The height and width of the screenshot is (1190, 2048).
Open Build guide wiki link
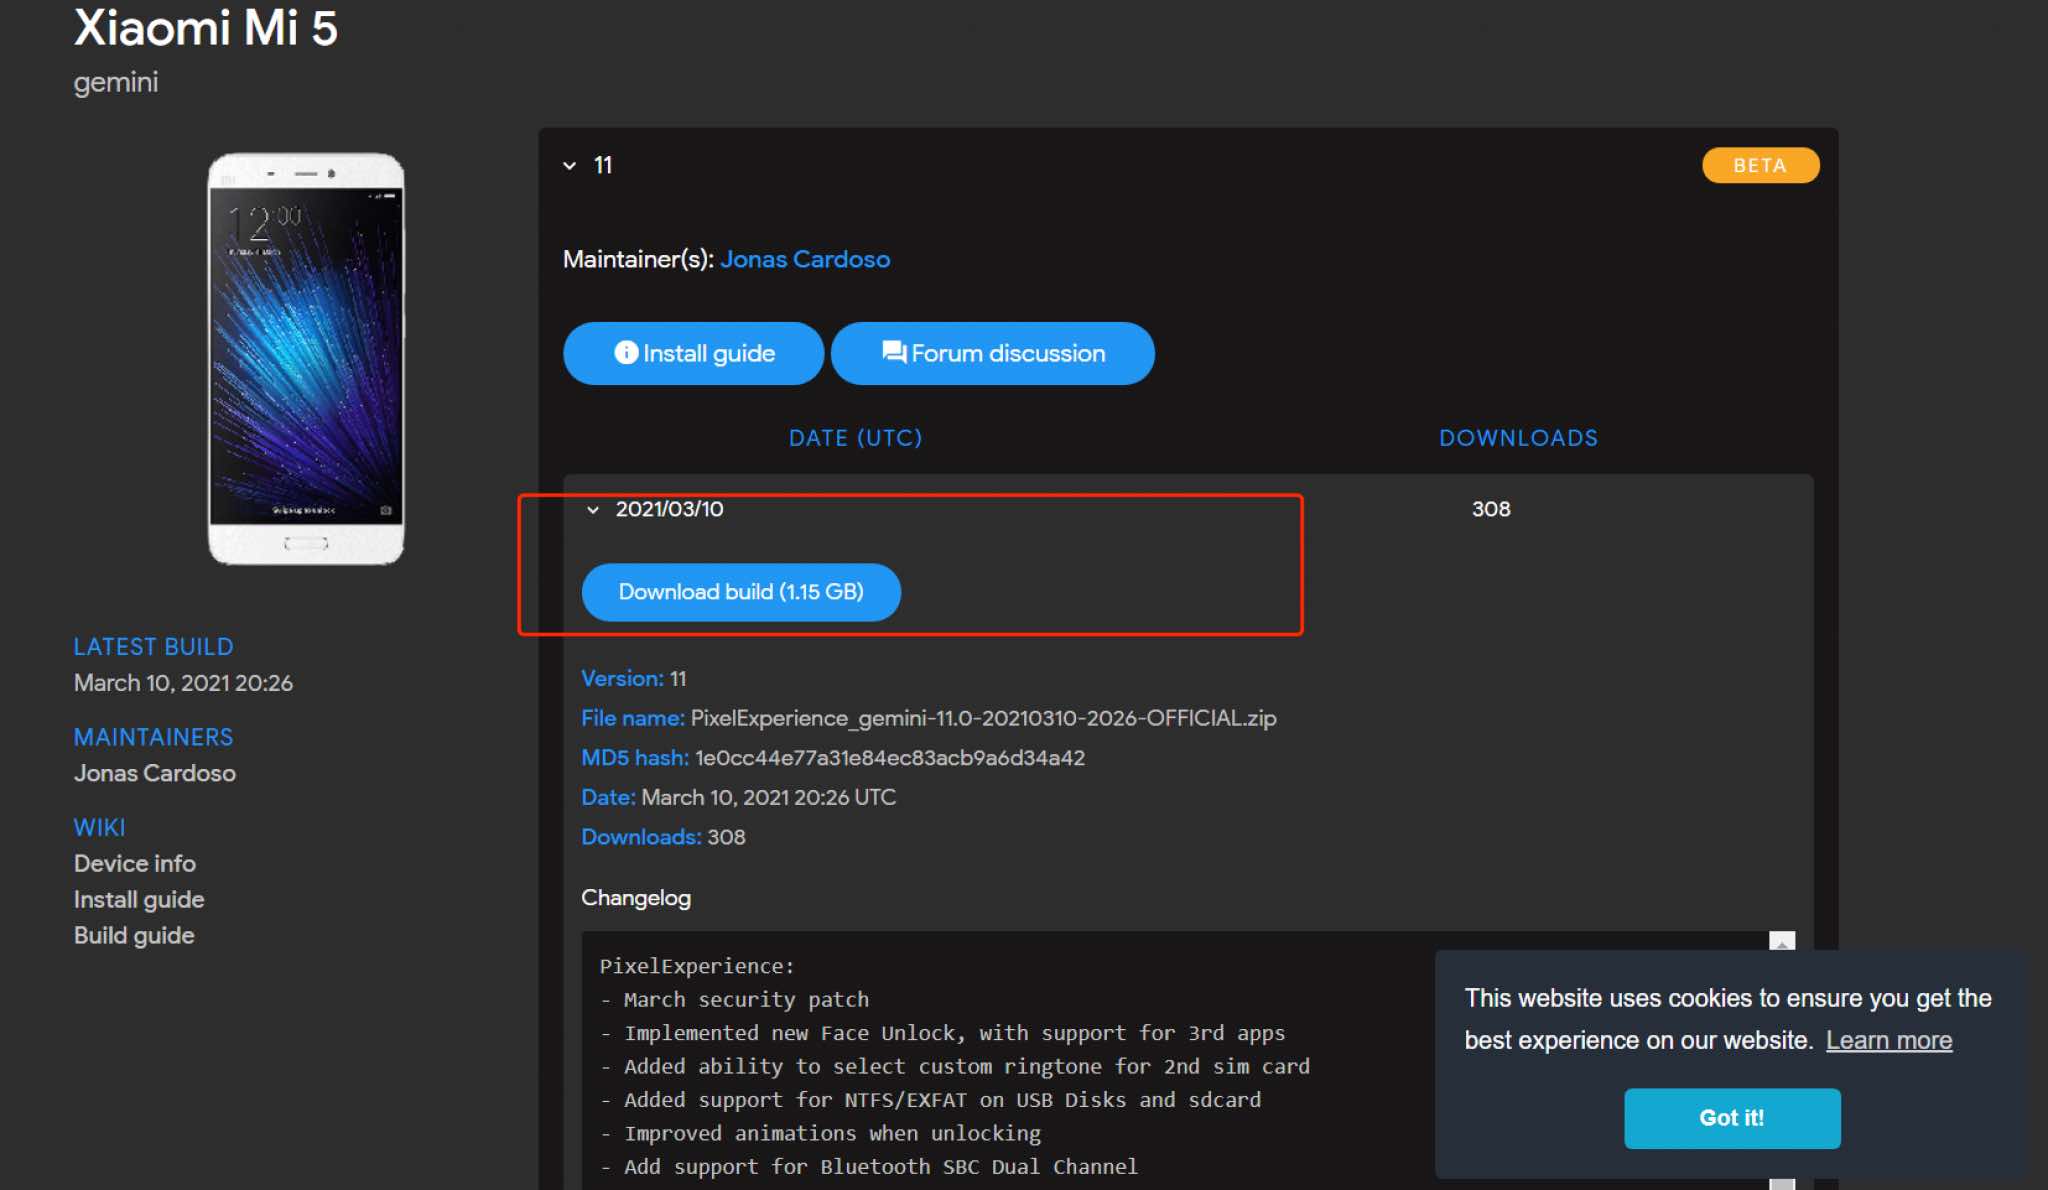pyautogui.click(x=134, y=935)
